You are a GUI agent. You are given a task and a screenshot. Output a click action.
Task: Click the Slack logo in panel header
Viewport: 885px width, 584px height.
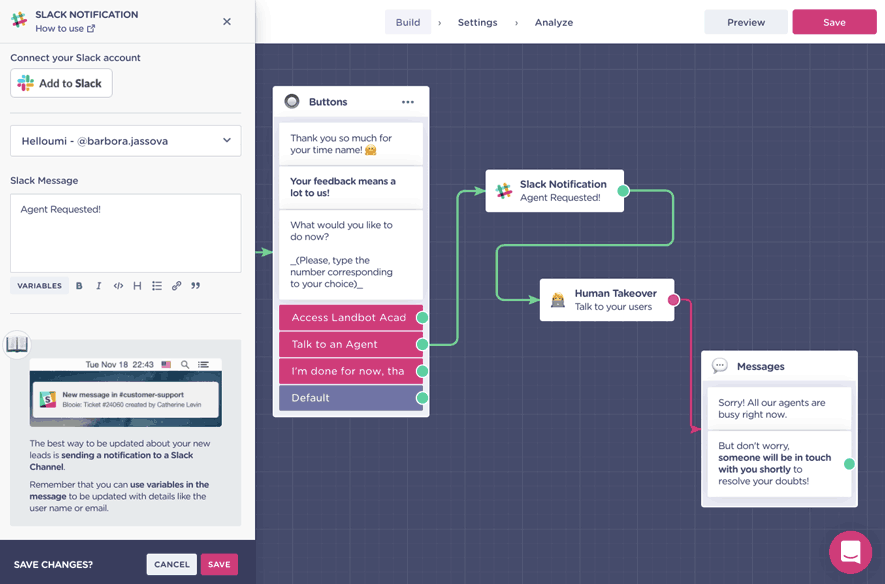(x=19, y=20)
